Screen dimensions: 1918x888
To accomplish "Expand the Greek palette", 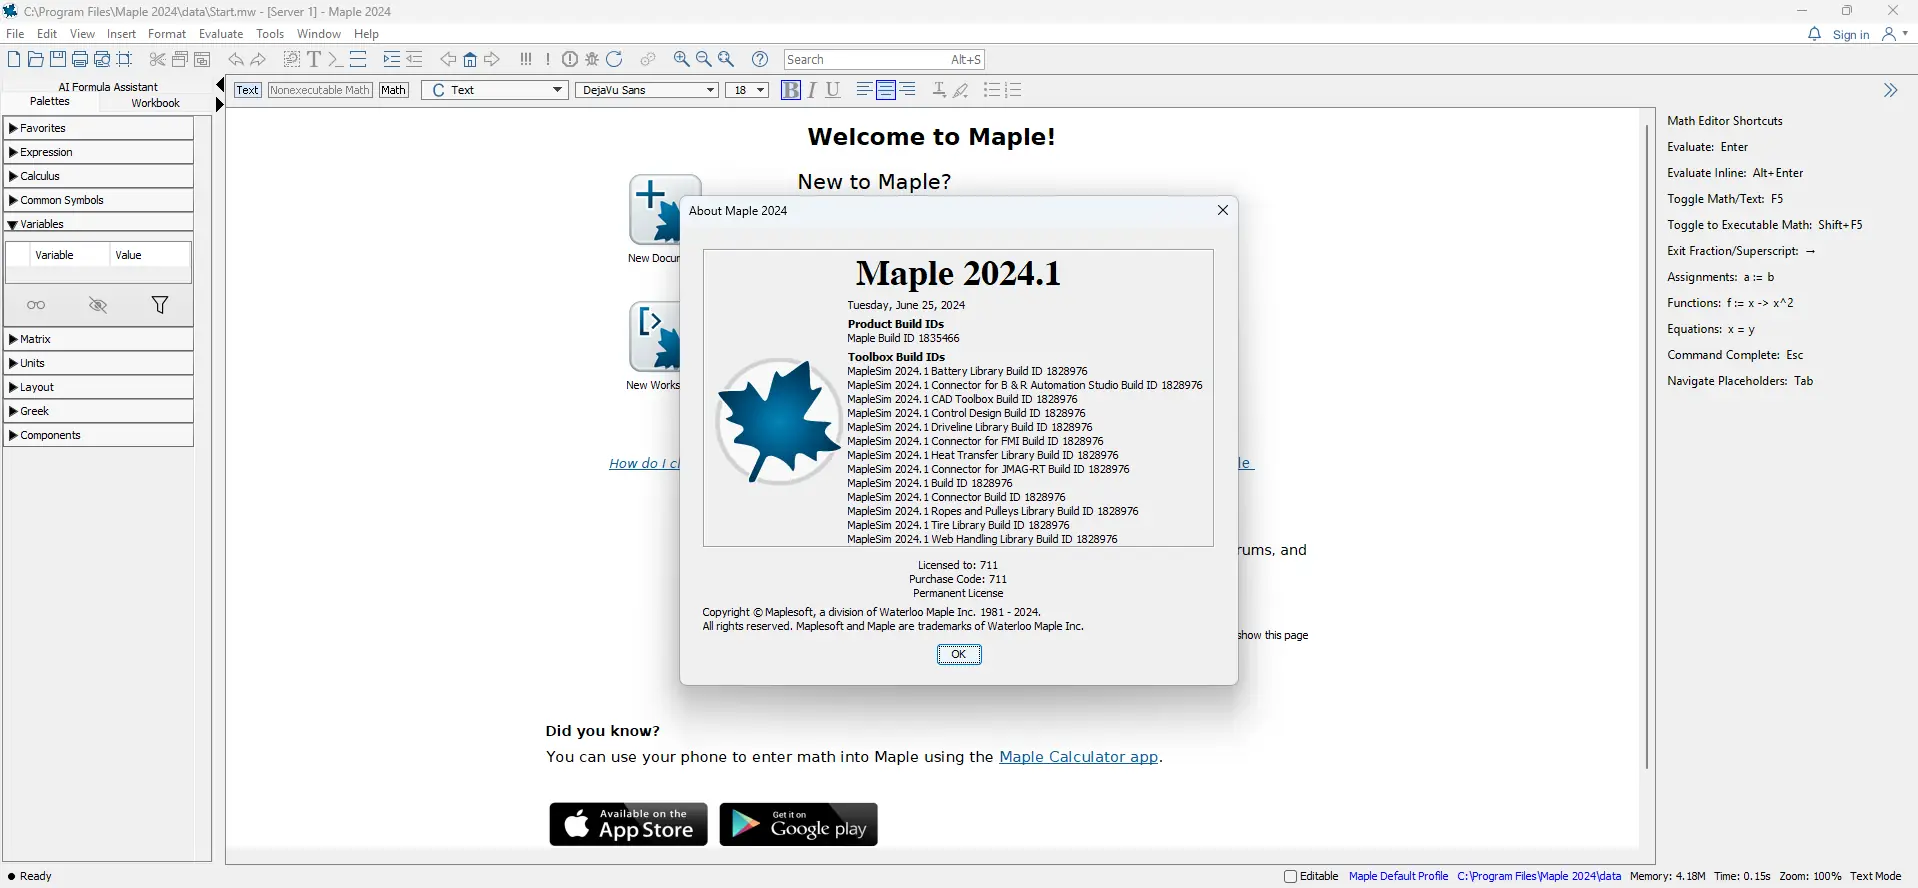I will (98, 411).
